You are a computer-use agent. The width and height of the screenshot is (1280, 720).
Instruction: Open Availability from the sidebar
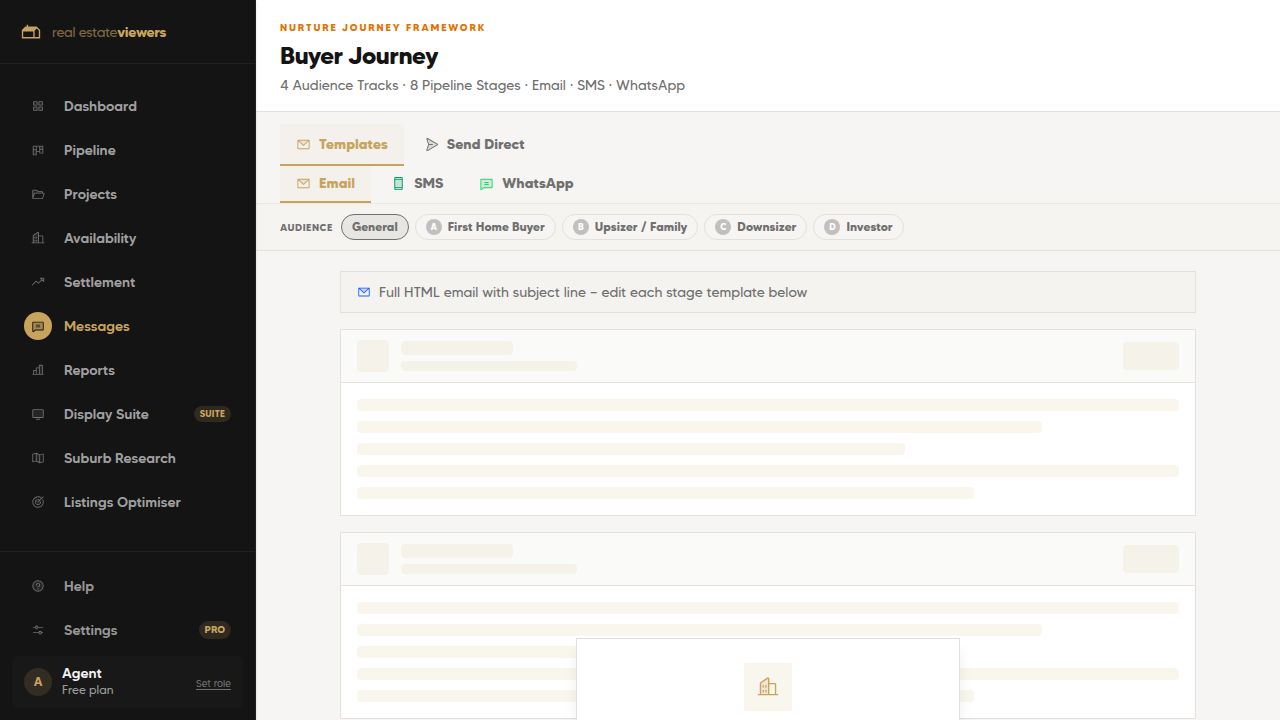128,238
